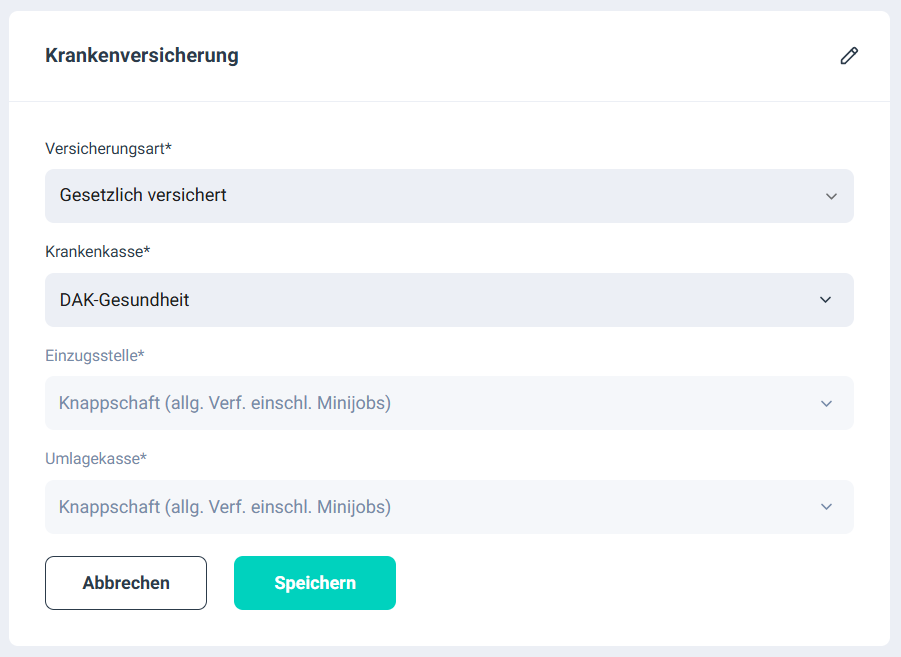Click the Einzugsstelle chevron arrow
Image resolution: width=901 pixels, height=657 pixels.
[x=826, y=404]
